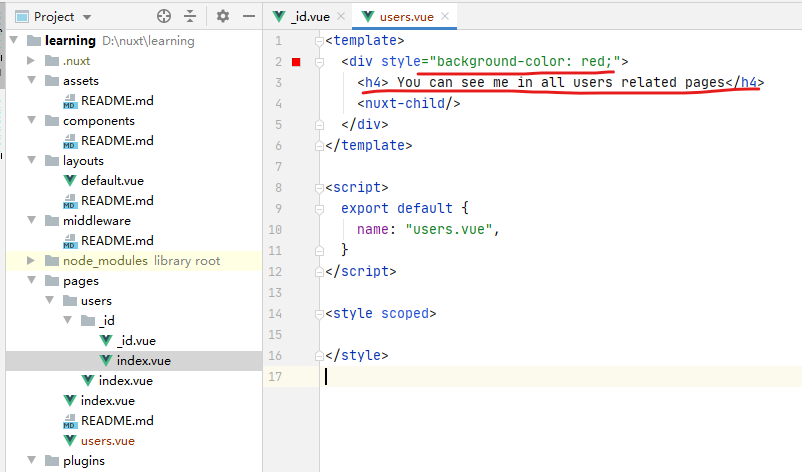Close the _id.vue tab
This screenshot has height=472, width=802.
(341, 16)
